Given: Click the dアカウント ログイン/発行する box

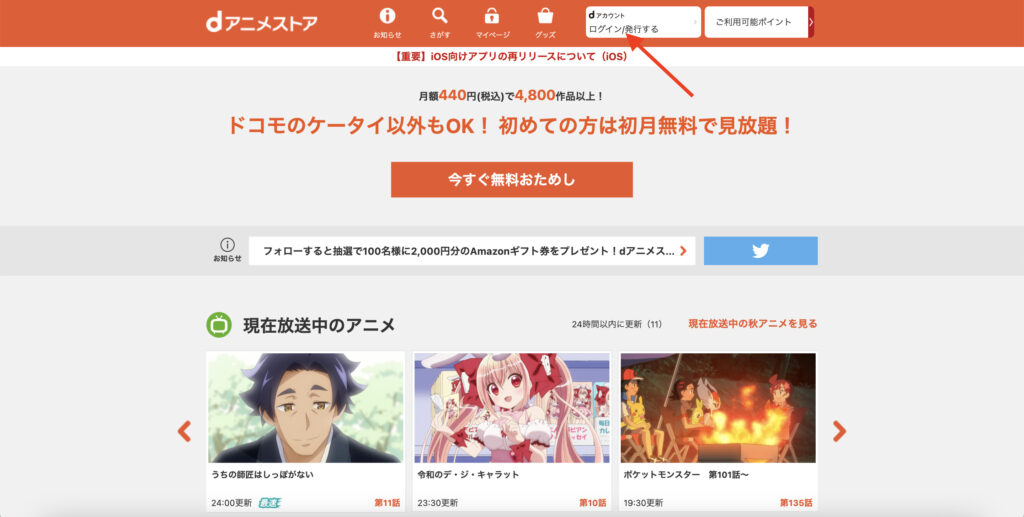Looking at the screenshot, I should pos(643,22).
